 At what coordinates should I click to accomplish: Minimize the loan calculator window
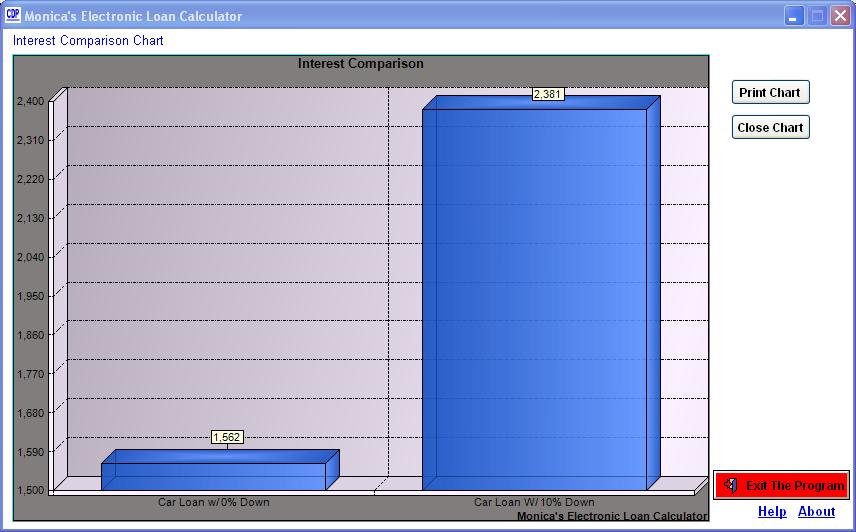(x=794, y=16)
